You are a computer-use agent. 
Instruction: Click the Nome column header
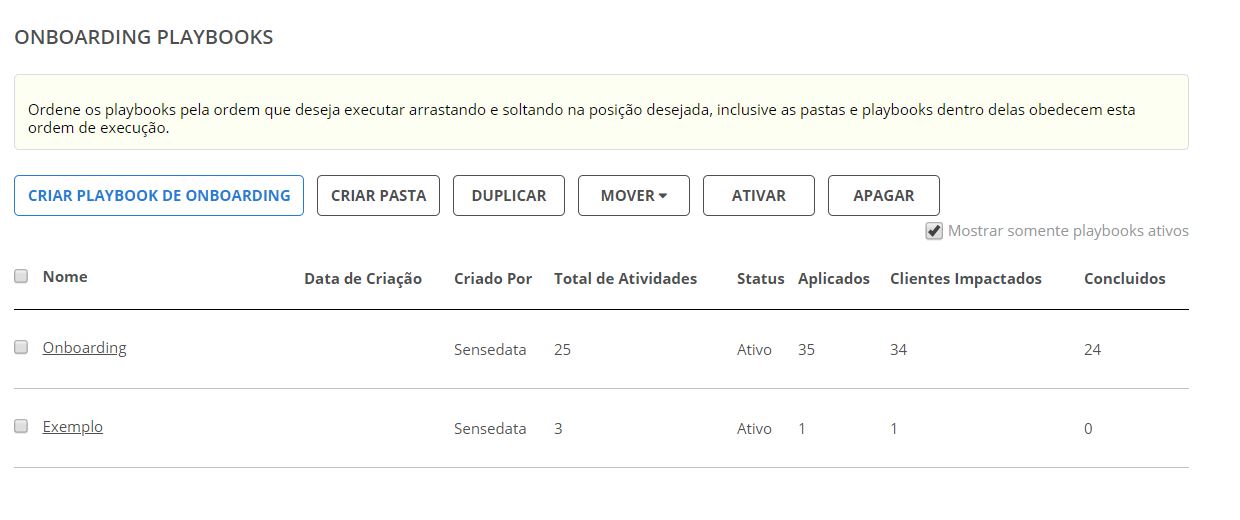point(65,277)
